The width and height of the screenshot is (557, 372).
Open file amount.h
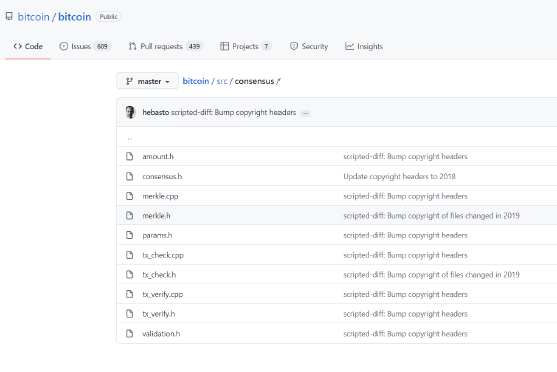click(158, 156)
